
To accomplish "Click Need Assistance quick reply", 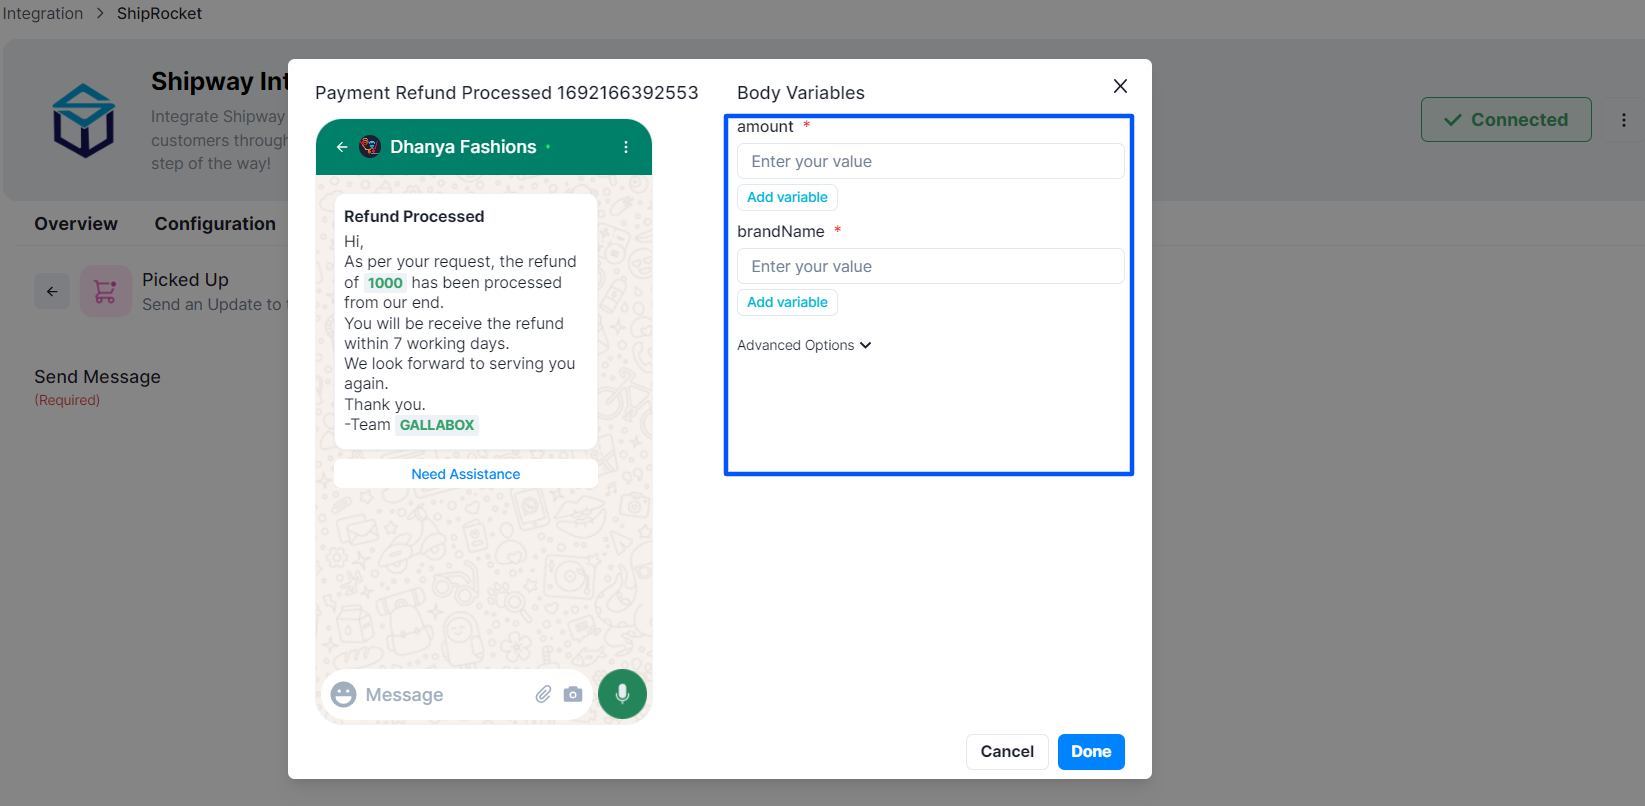I will tap(466, 474).
